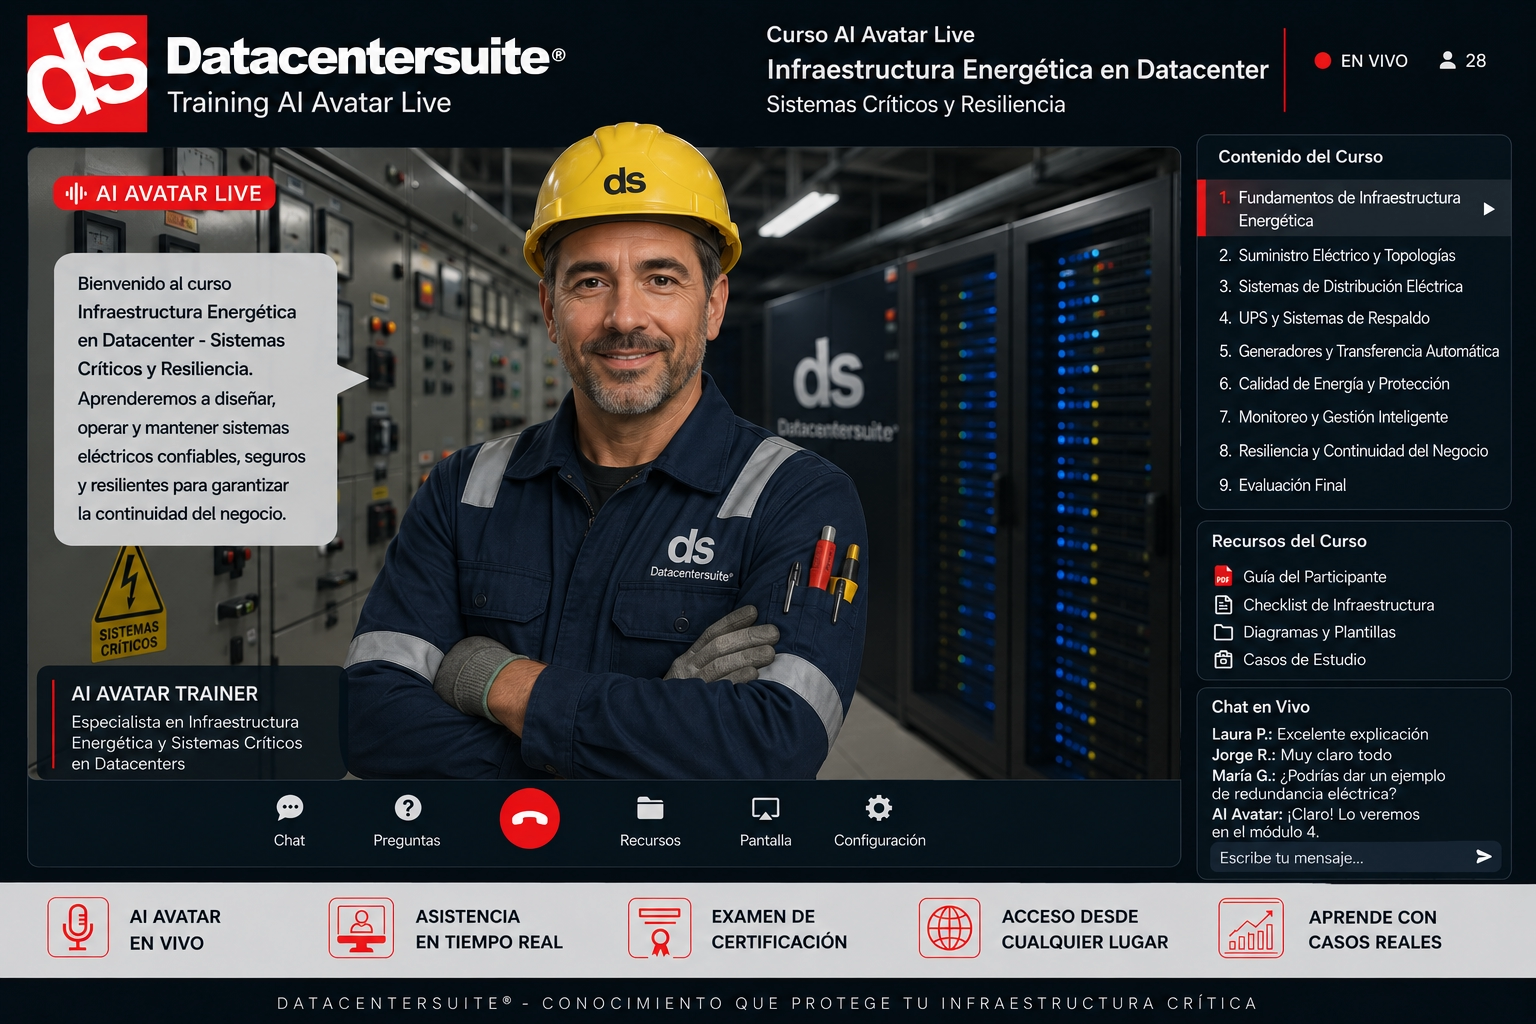The image size is (1536, 1024).
Task: Open the Diagramas y Plantillas folder icon
Action: coord(1223,632)
